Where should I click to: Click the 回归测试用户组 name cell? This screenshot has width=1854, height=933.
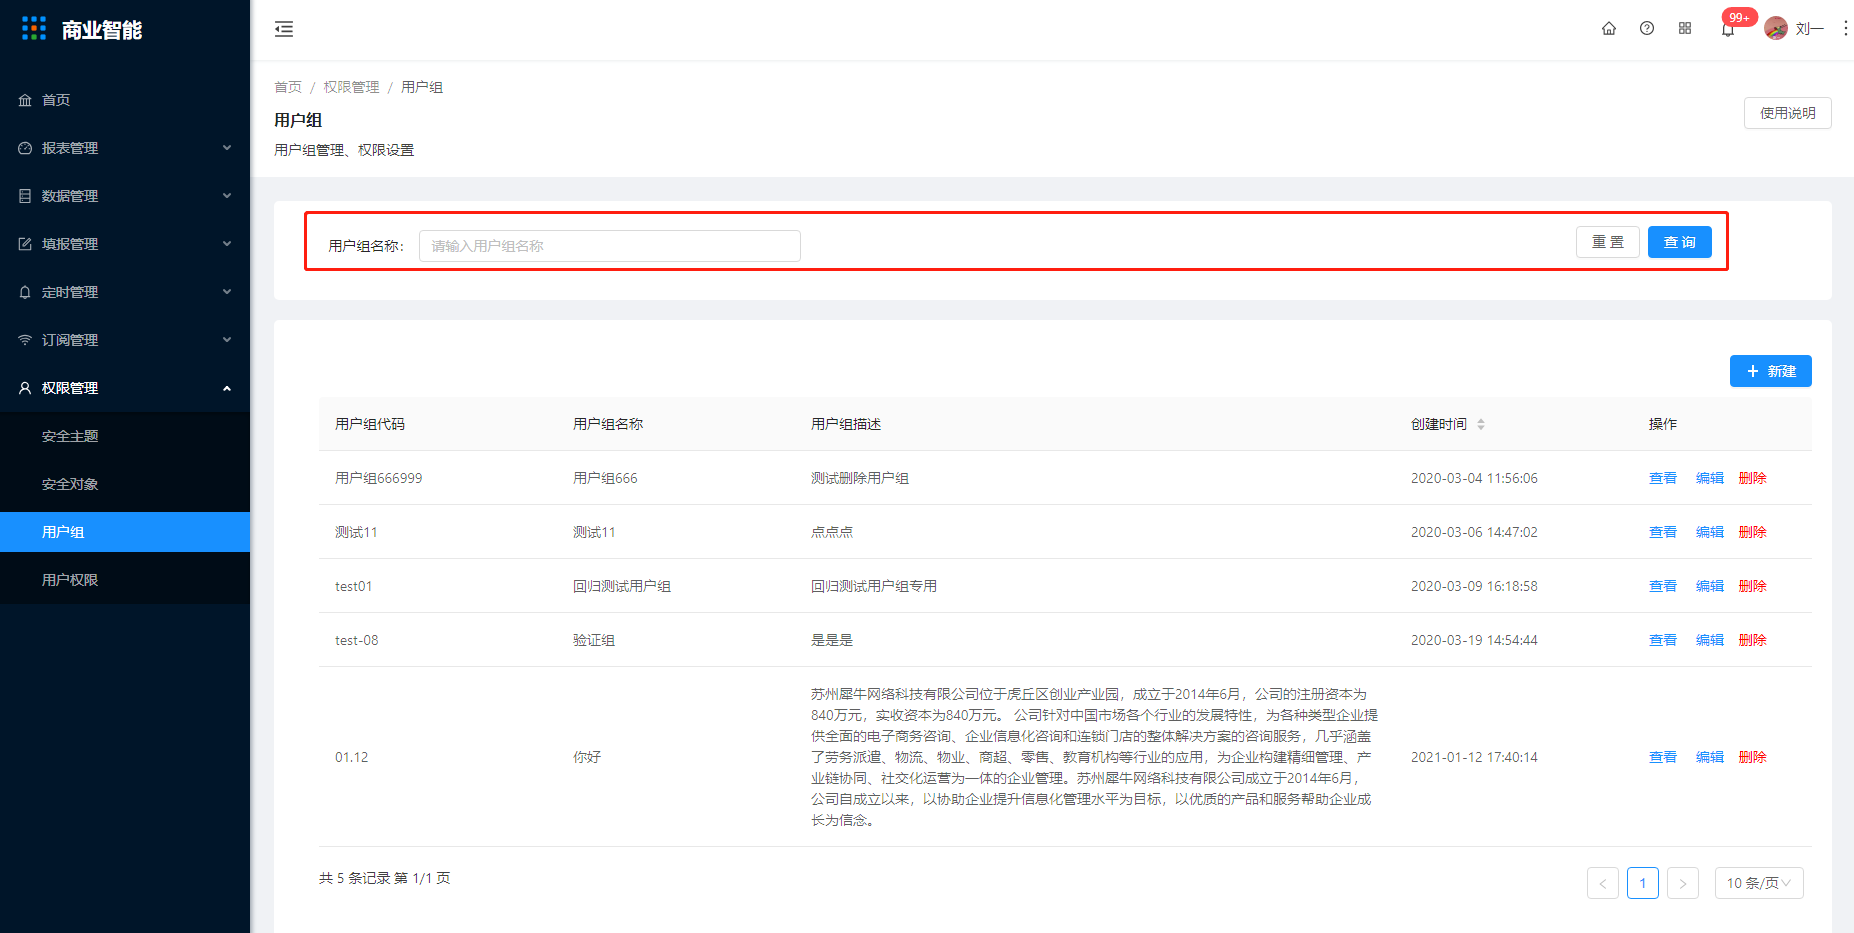[622, 586]
